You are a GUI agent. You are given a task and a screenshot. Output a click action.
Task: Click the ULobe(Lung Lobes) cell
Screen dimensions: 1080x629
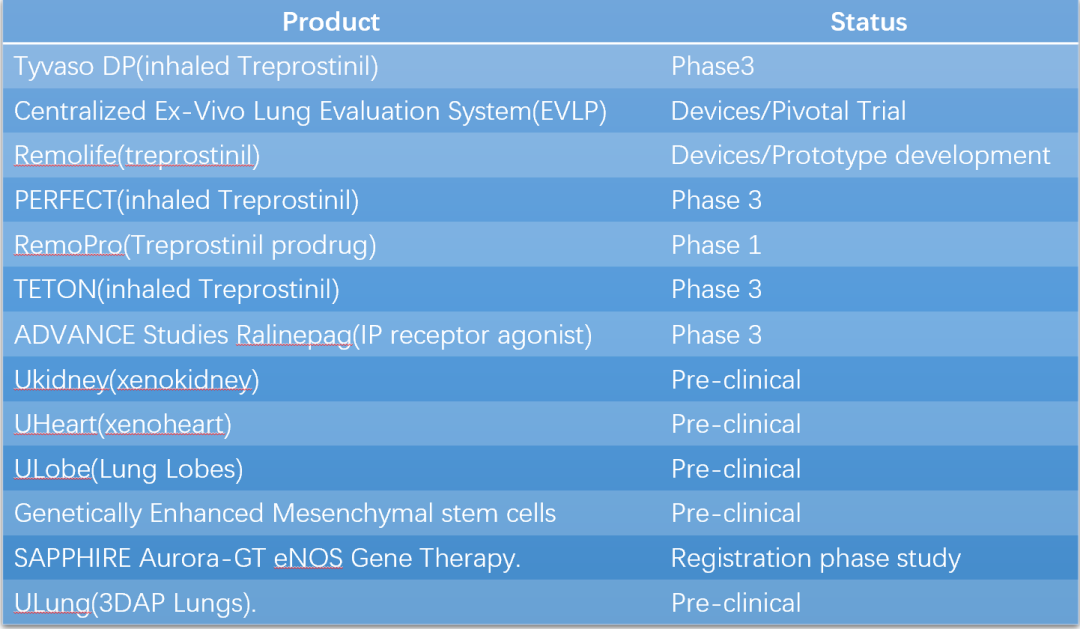[128, 469]
